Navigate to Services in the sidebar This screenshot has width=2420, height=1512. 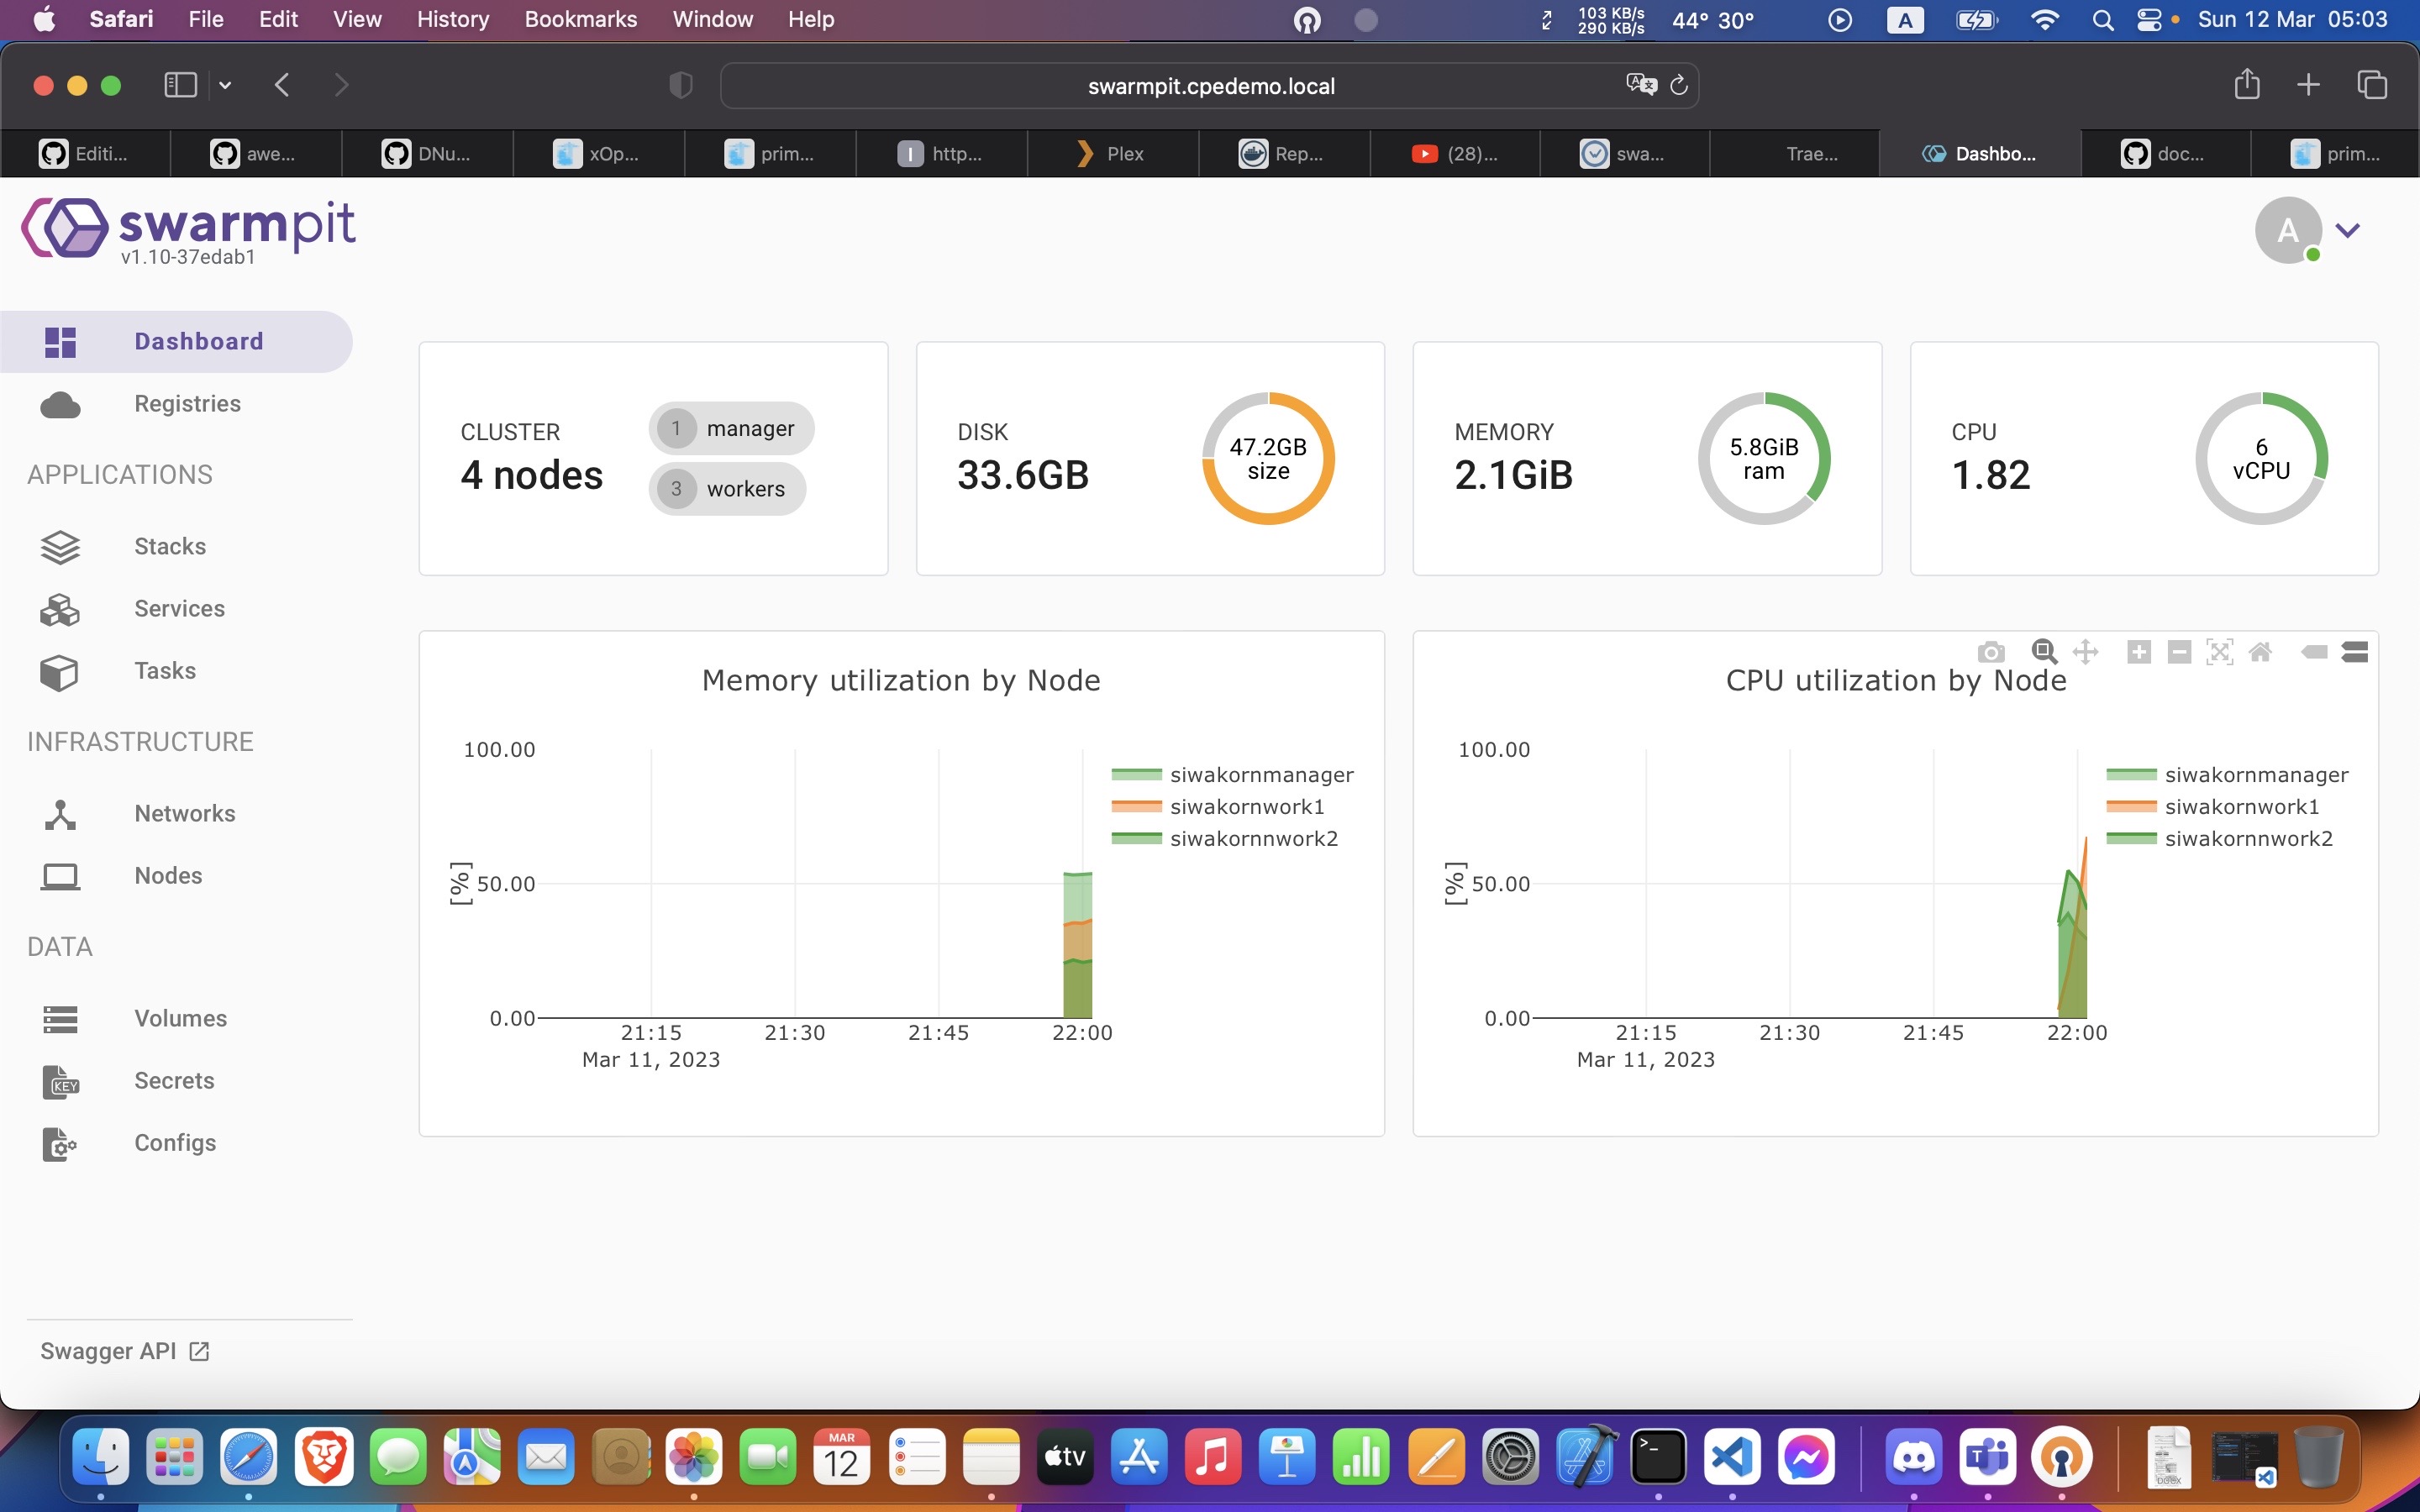[x=180, y=608]
